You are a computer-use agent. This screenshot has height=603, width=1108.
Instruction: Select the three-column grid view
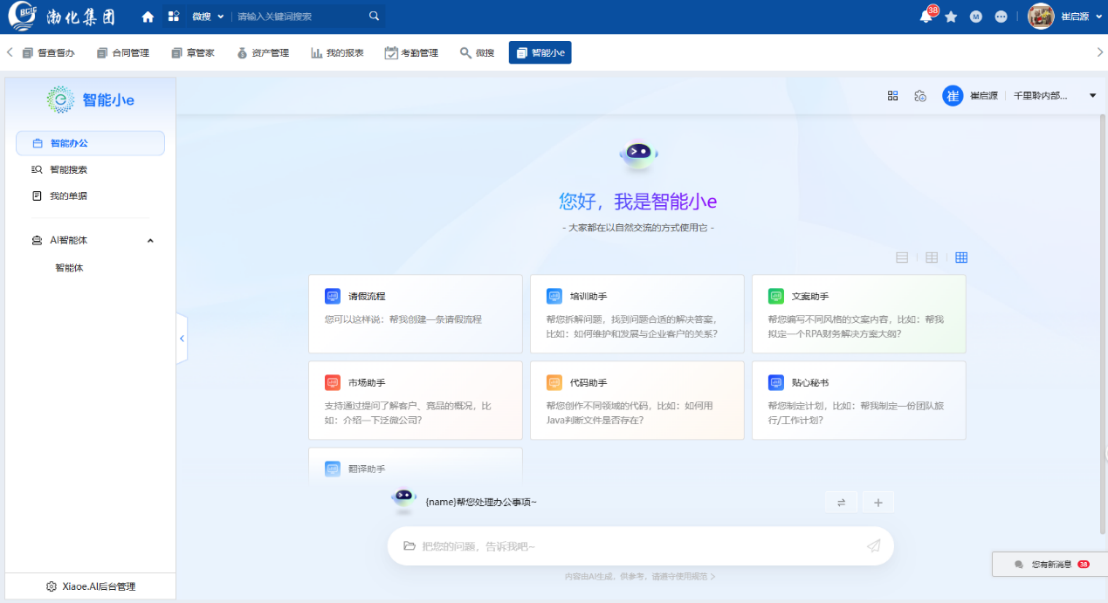tap(961, 258)
